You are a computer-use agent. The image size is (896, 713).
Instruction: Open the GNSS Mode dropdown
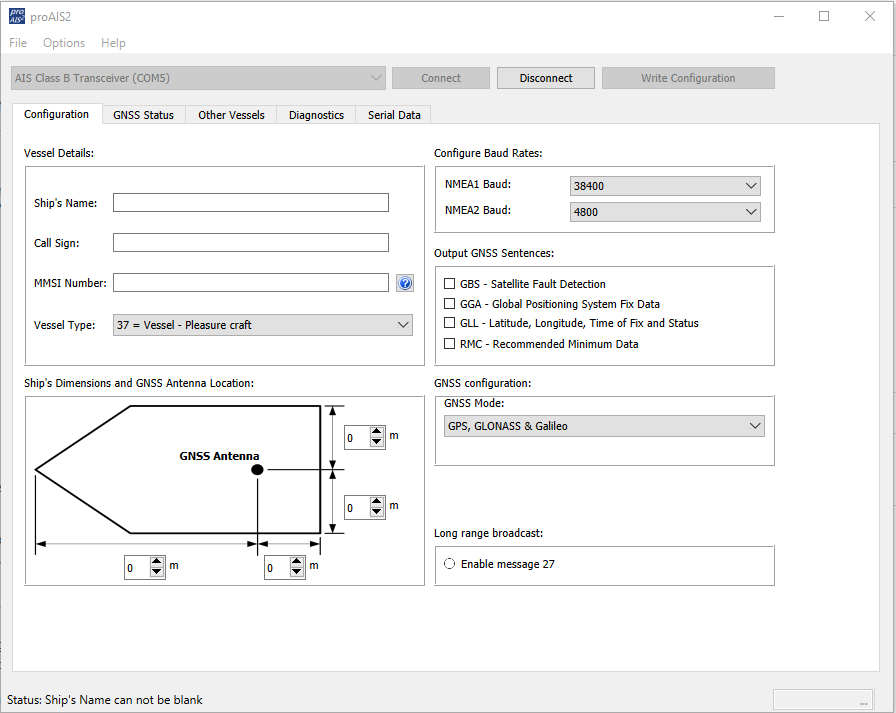click(604, 426)
